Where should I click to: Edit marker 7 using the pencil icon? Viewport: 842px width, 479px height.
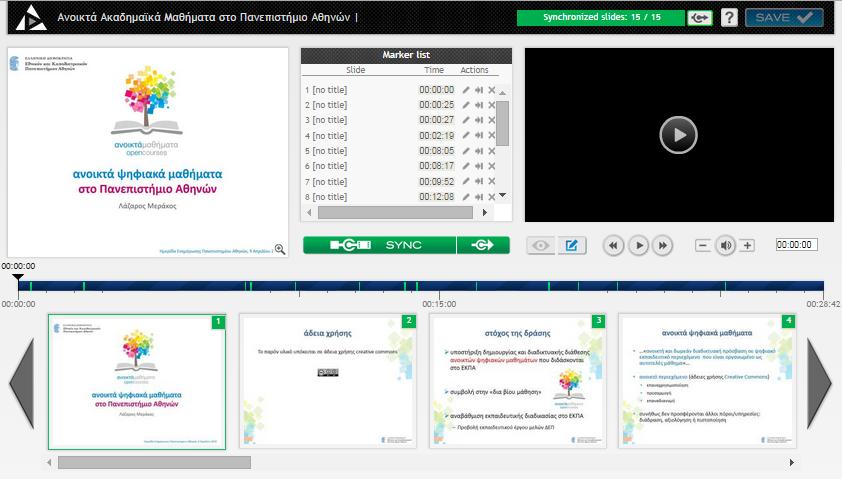466,182
